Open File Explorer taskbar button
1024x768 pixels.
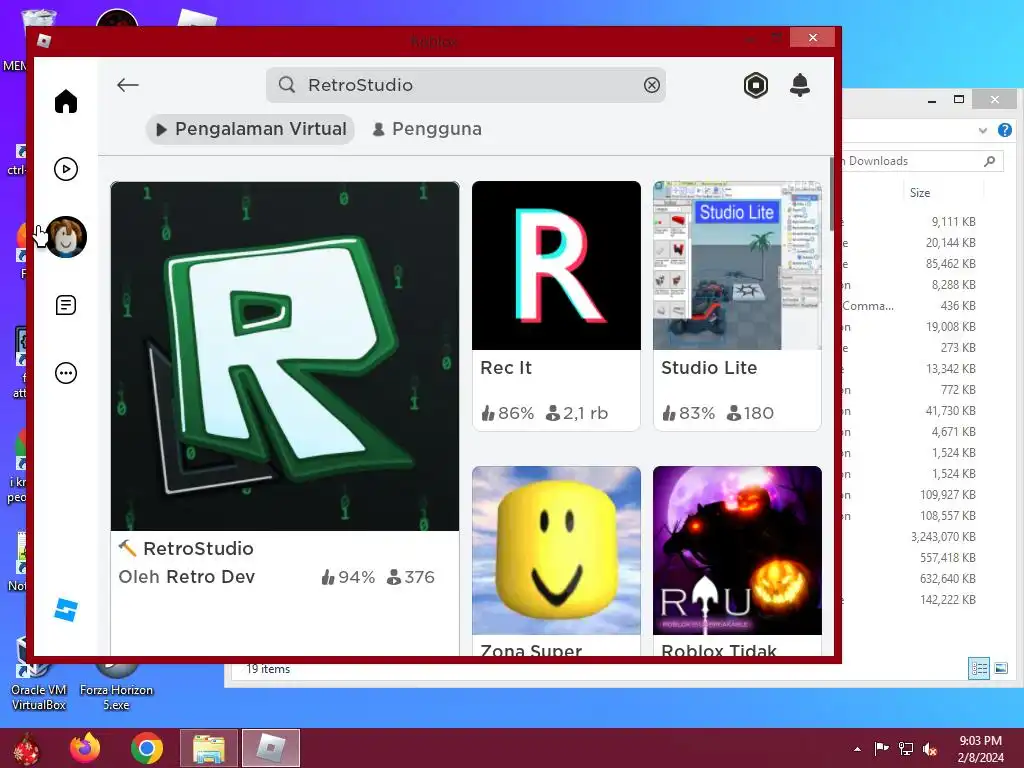209,748
